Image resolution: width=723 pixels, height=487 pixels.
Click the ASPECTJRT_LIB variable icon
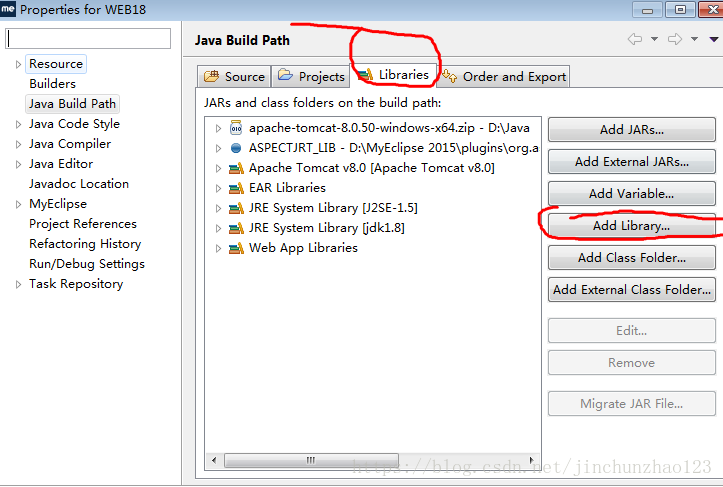(x=236, y=148)
